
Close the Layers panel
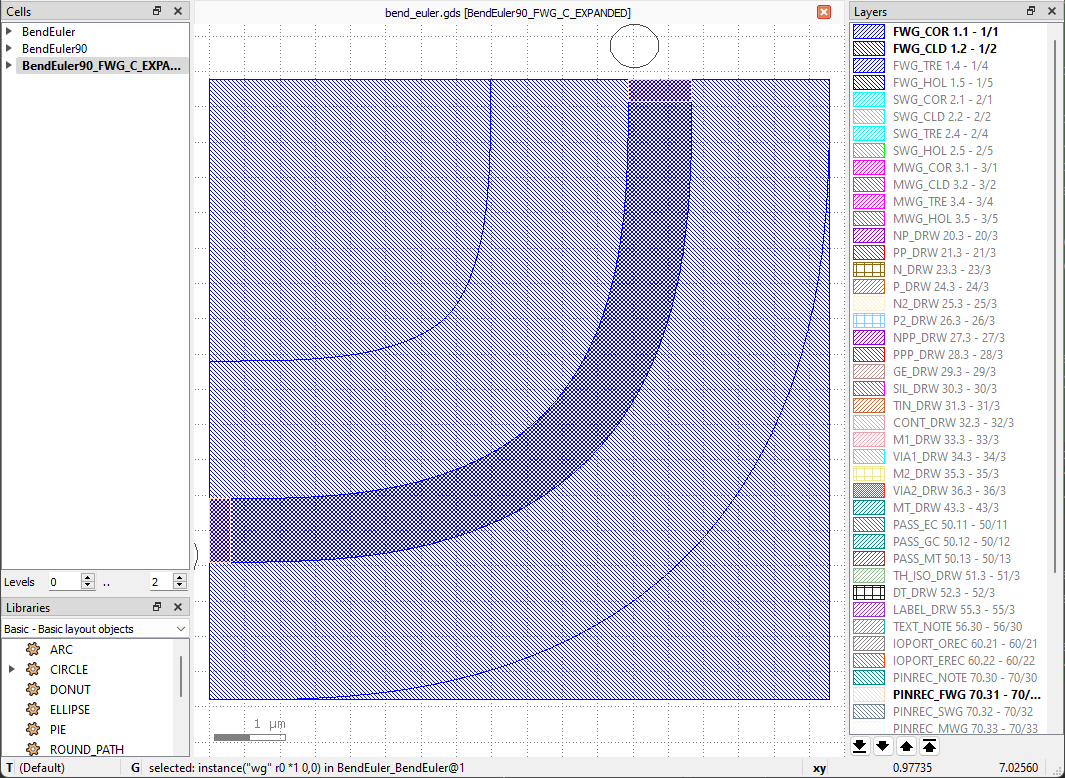1052,11
